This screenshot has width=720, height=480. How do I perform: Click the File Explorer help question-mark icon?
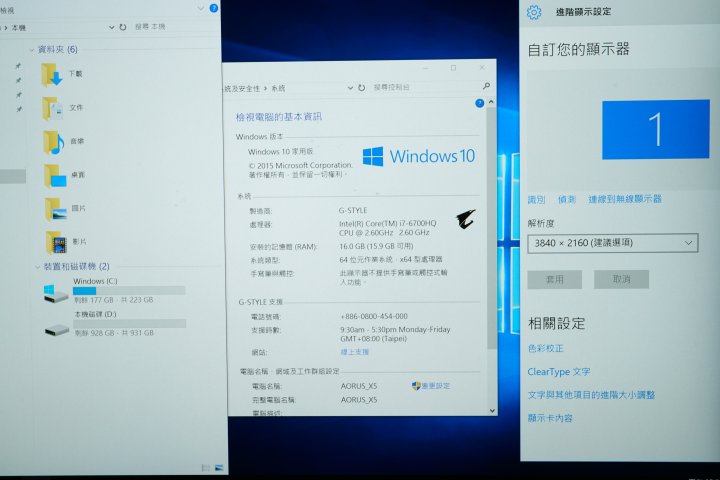click(x=214, y=8)
